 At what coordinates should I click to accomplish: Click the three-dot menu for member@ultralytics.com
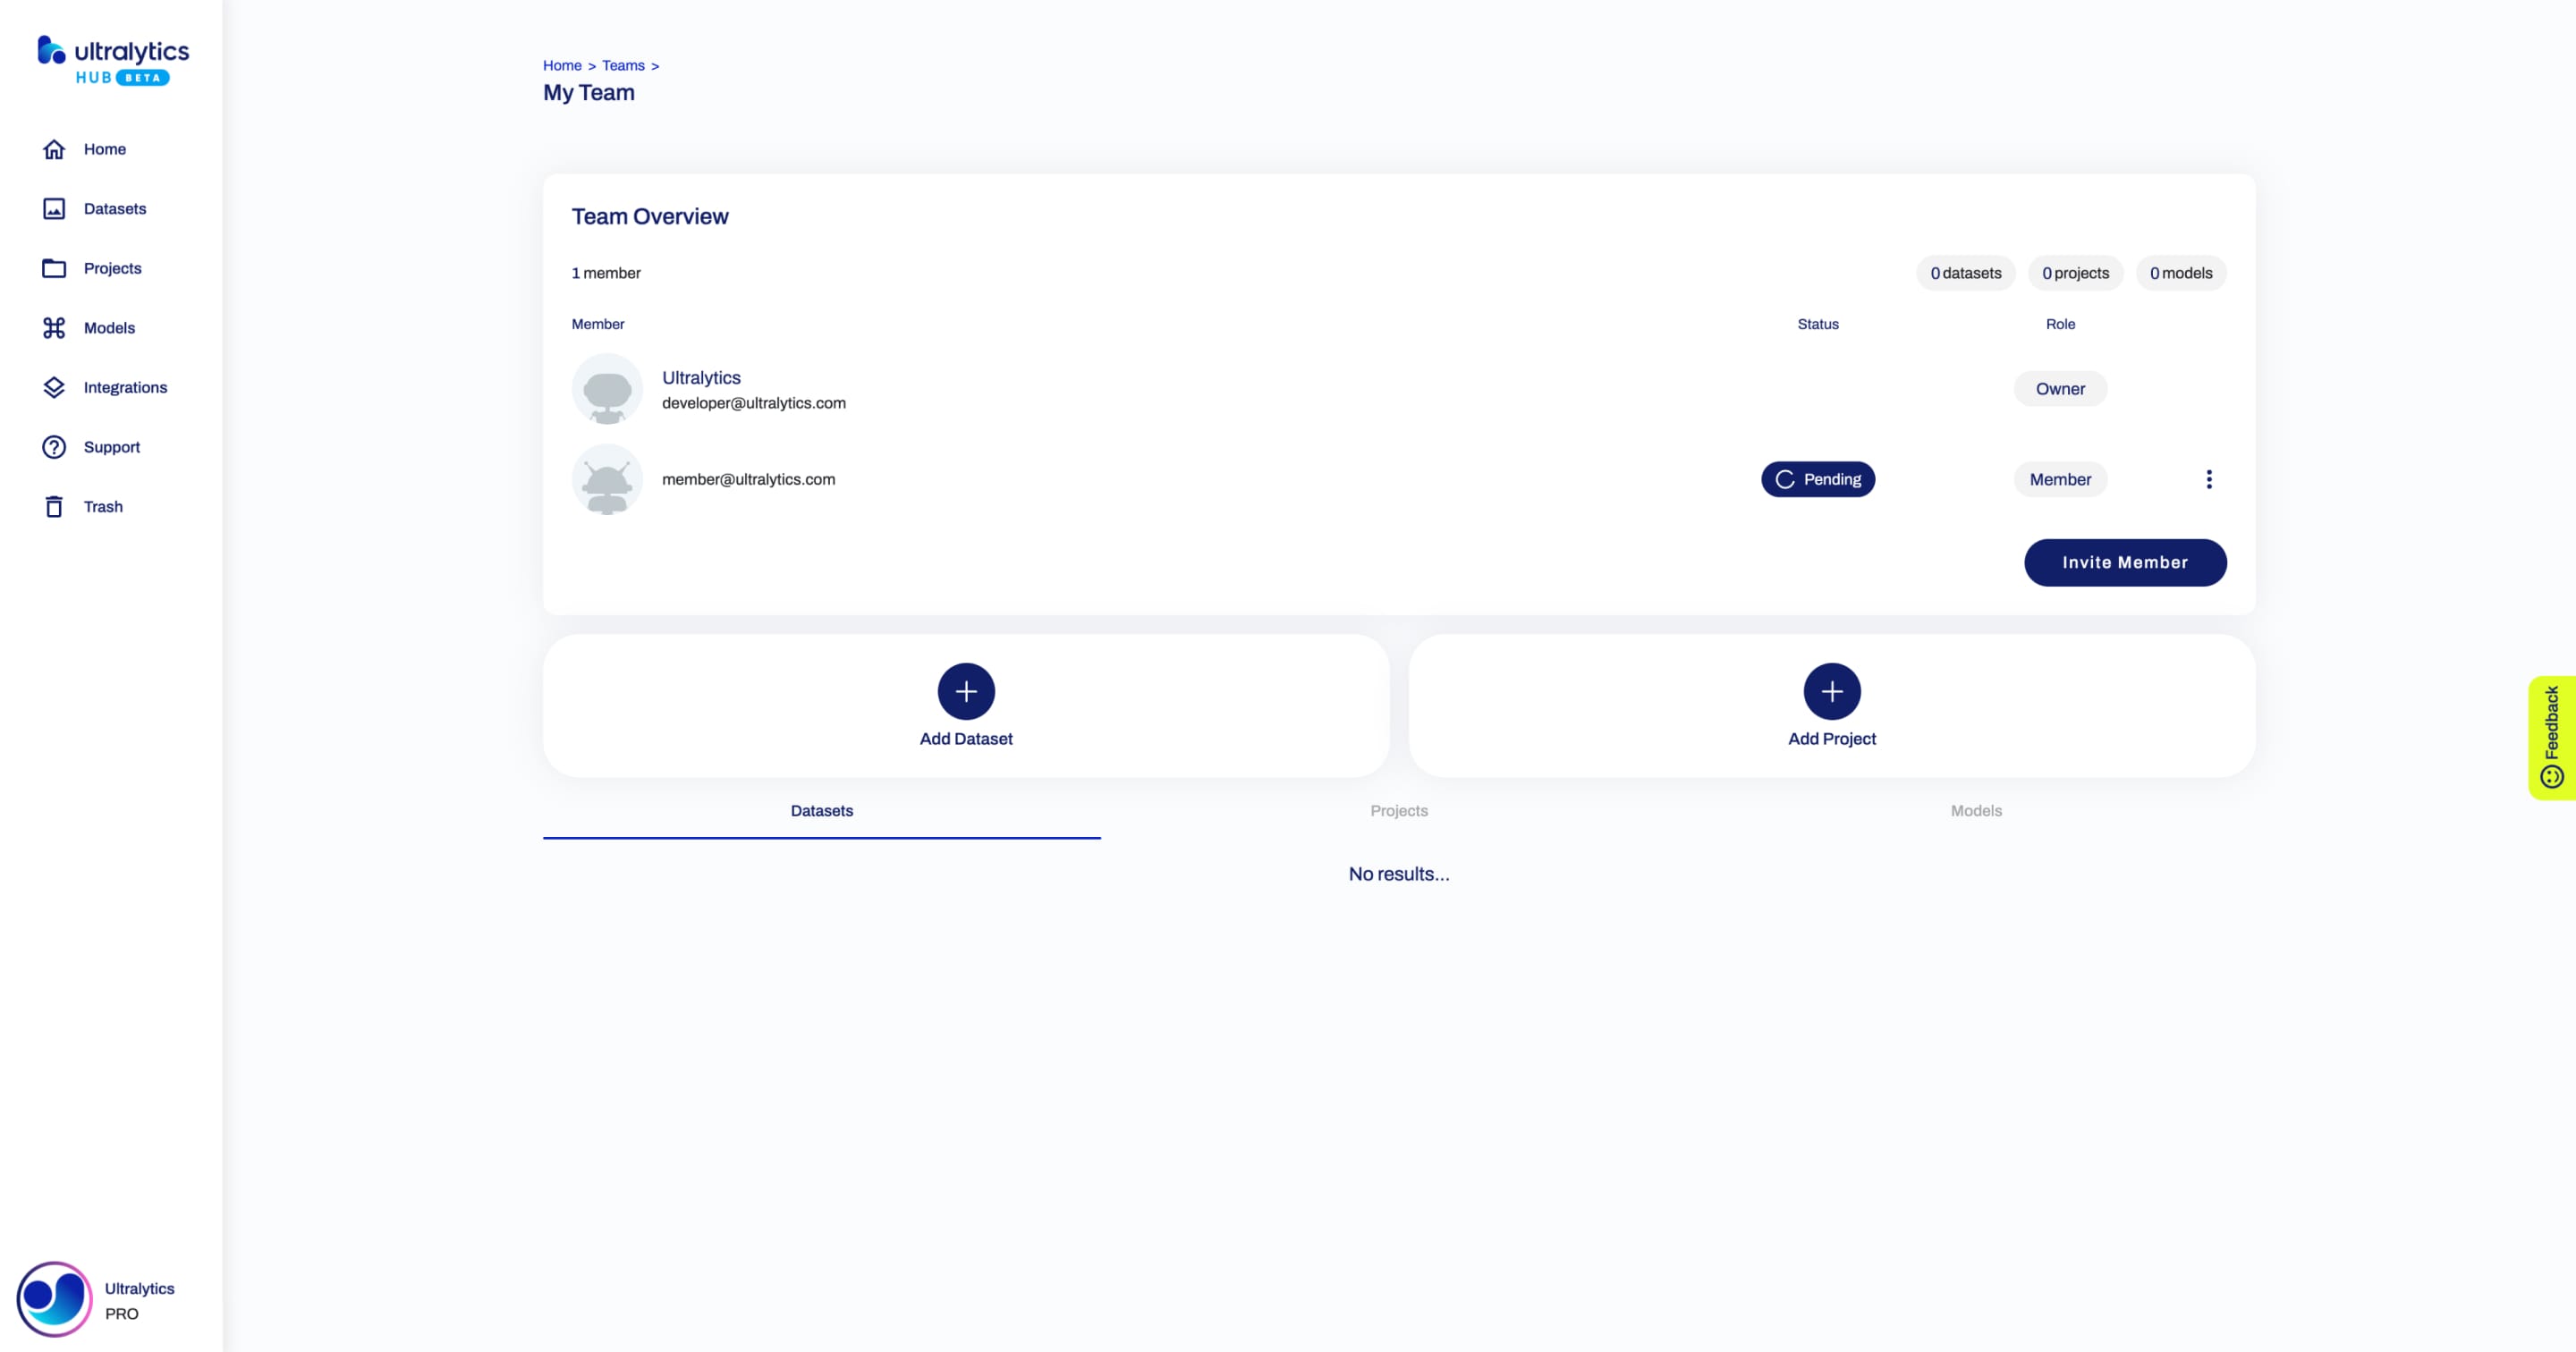2208,478
